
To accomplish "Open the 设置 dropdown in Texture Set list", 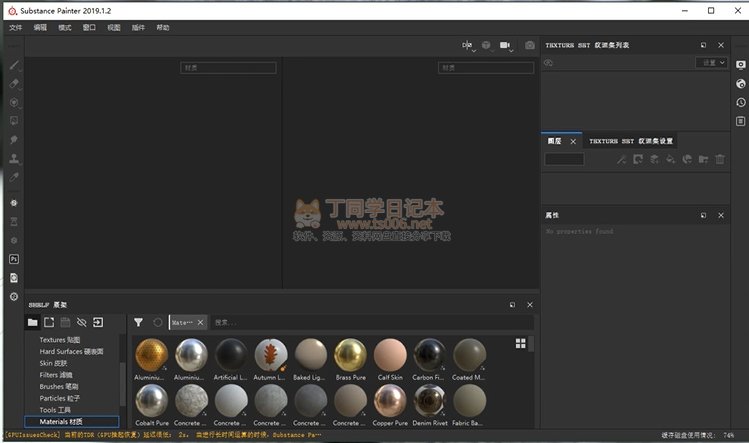I will pos(712,62).
